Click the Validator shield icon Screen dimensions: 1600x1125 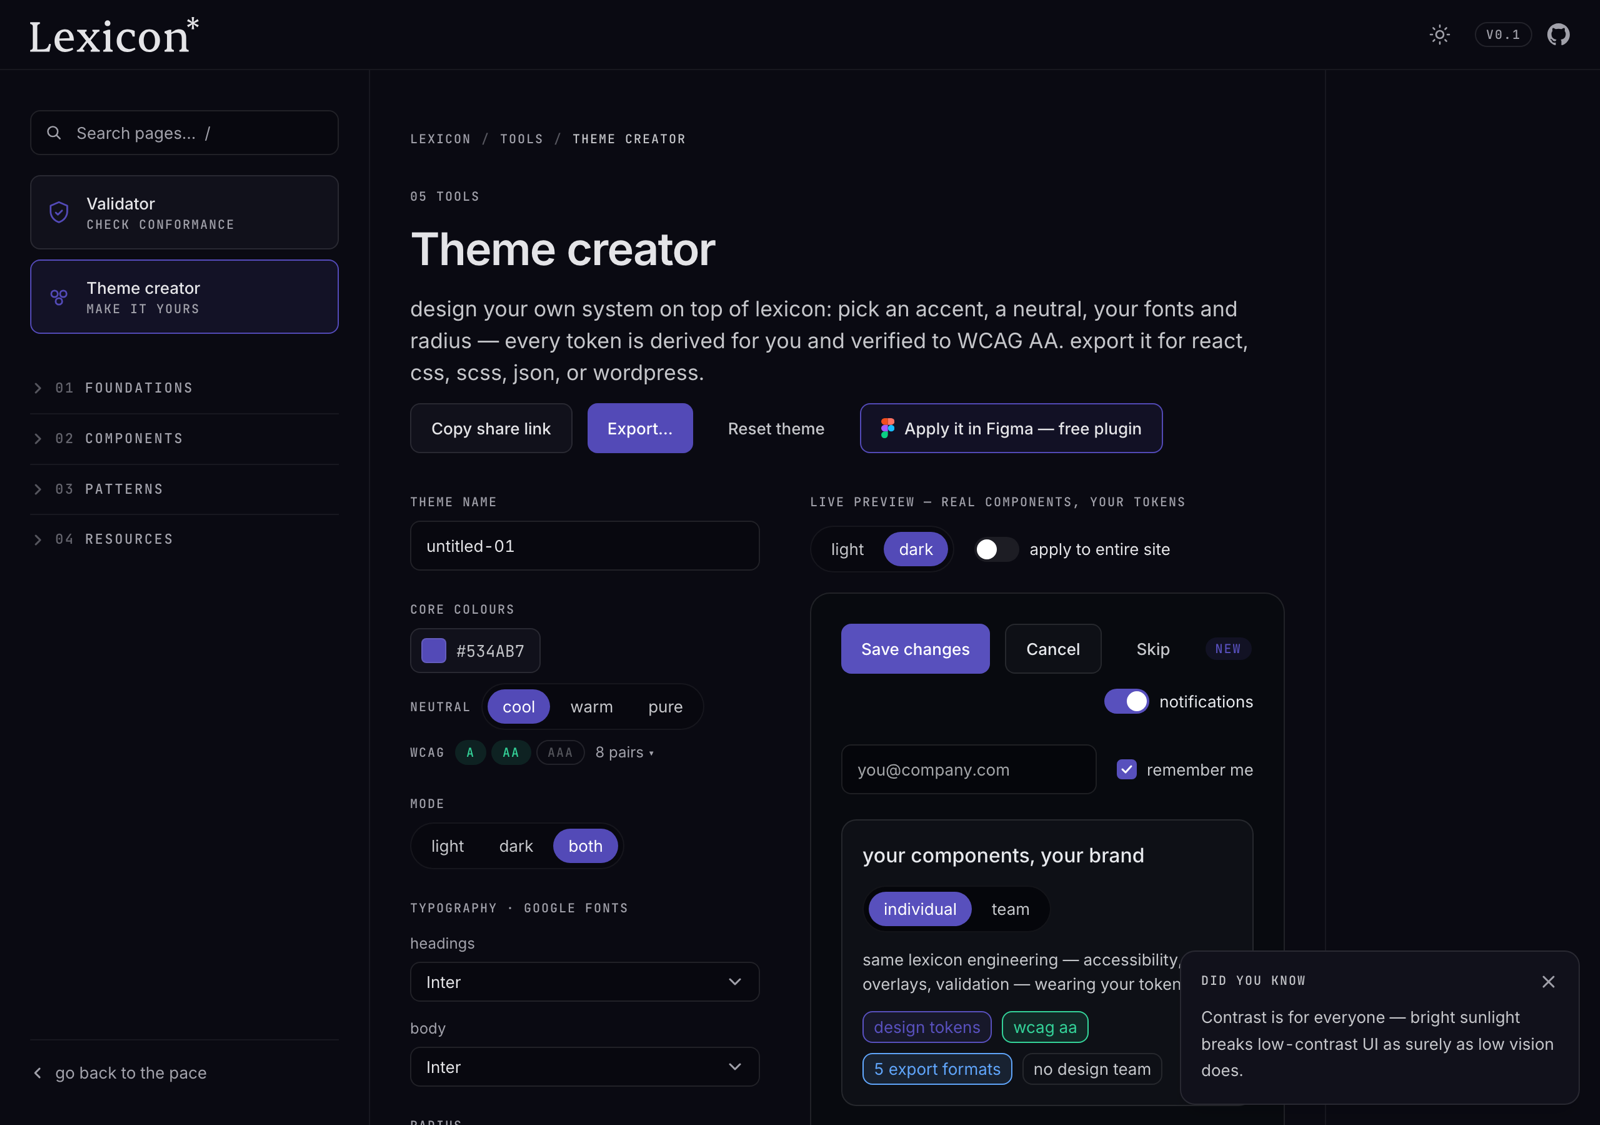click(x=59, y=212)
